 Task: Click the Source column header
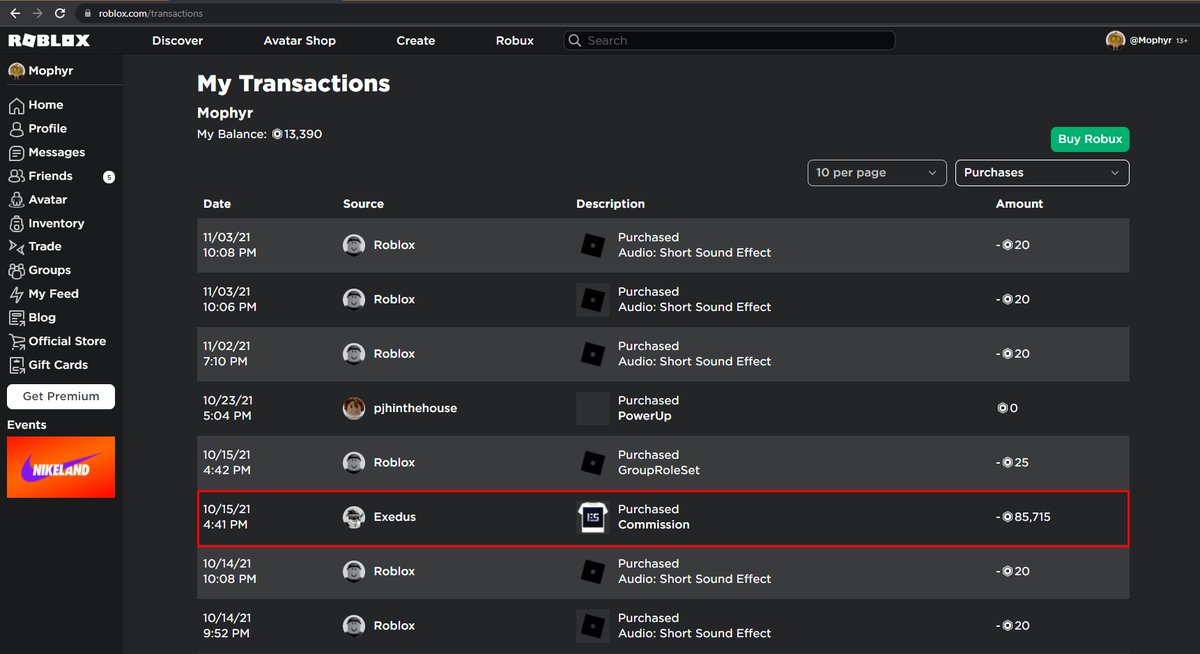363,204
